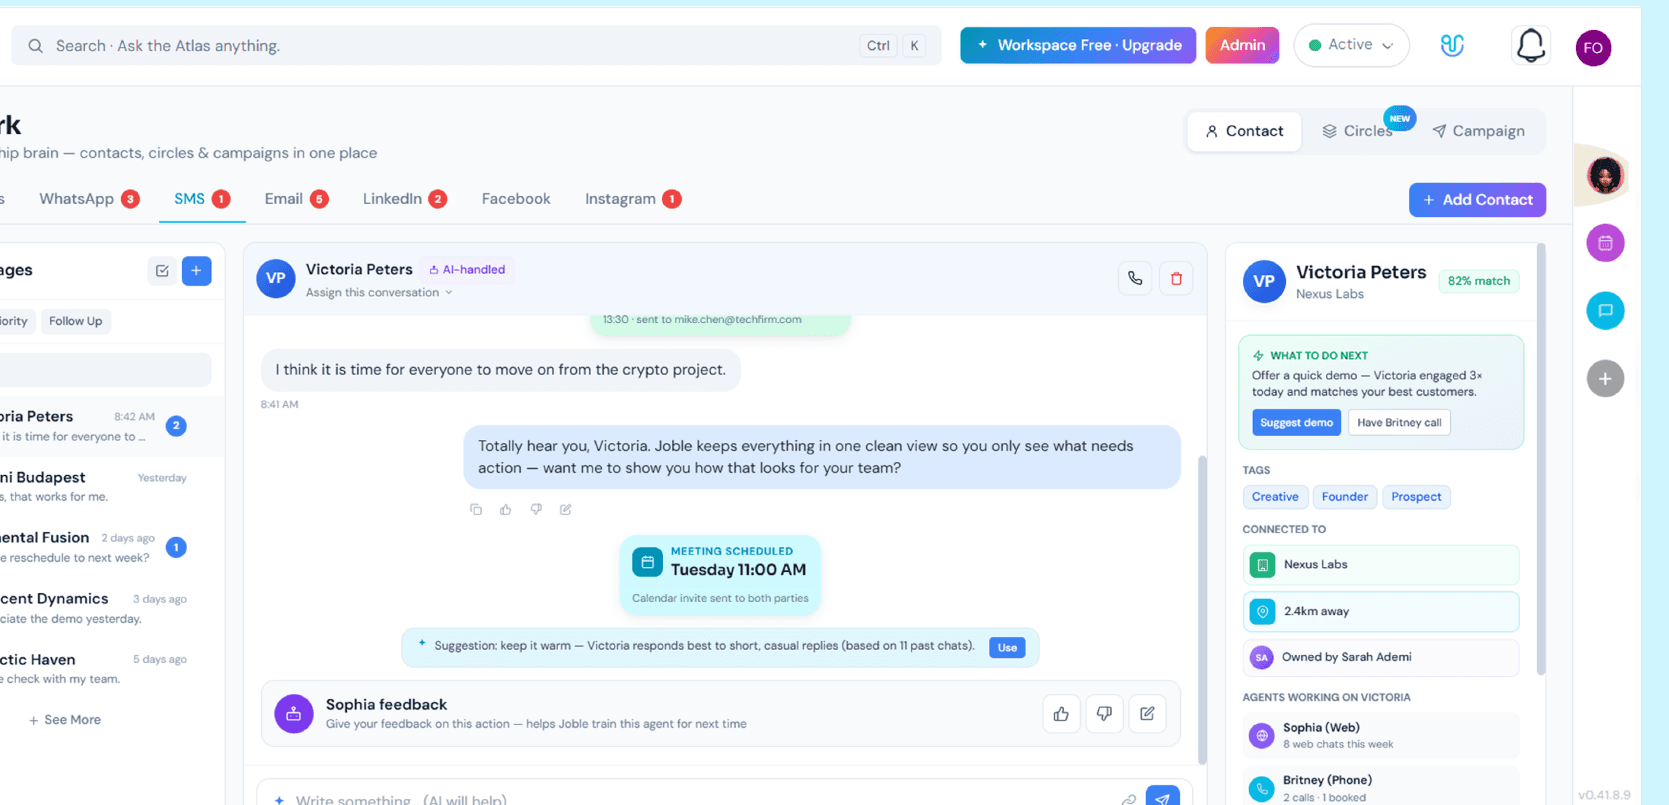Open the notifications bell
The image size is (1669, 805).
pos(1531,45)
